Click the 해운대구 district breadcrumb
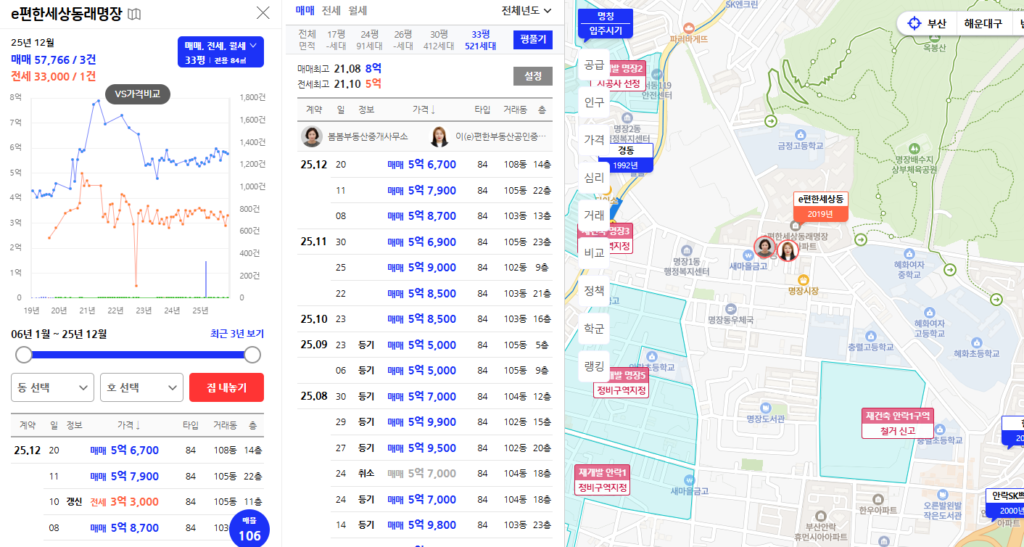Image resolution: width=1024 pixels, height=547 pixels. click(983, 24)
